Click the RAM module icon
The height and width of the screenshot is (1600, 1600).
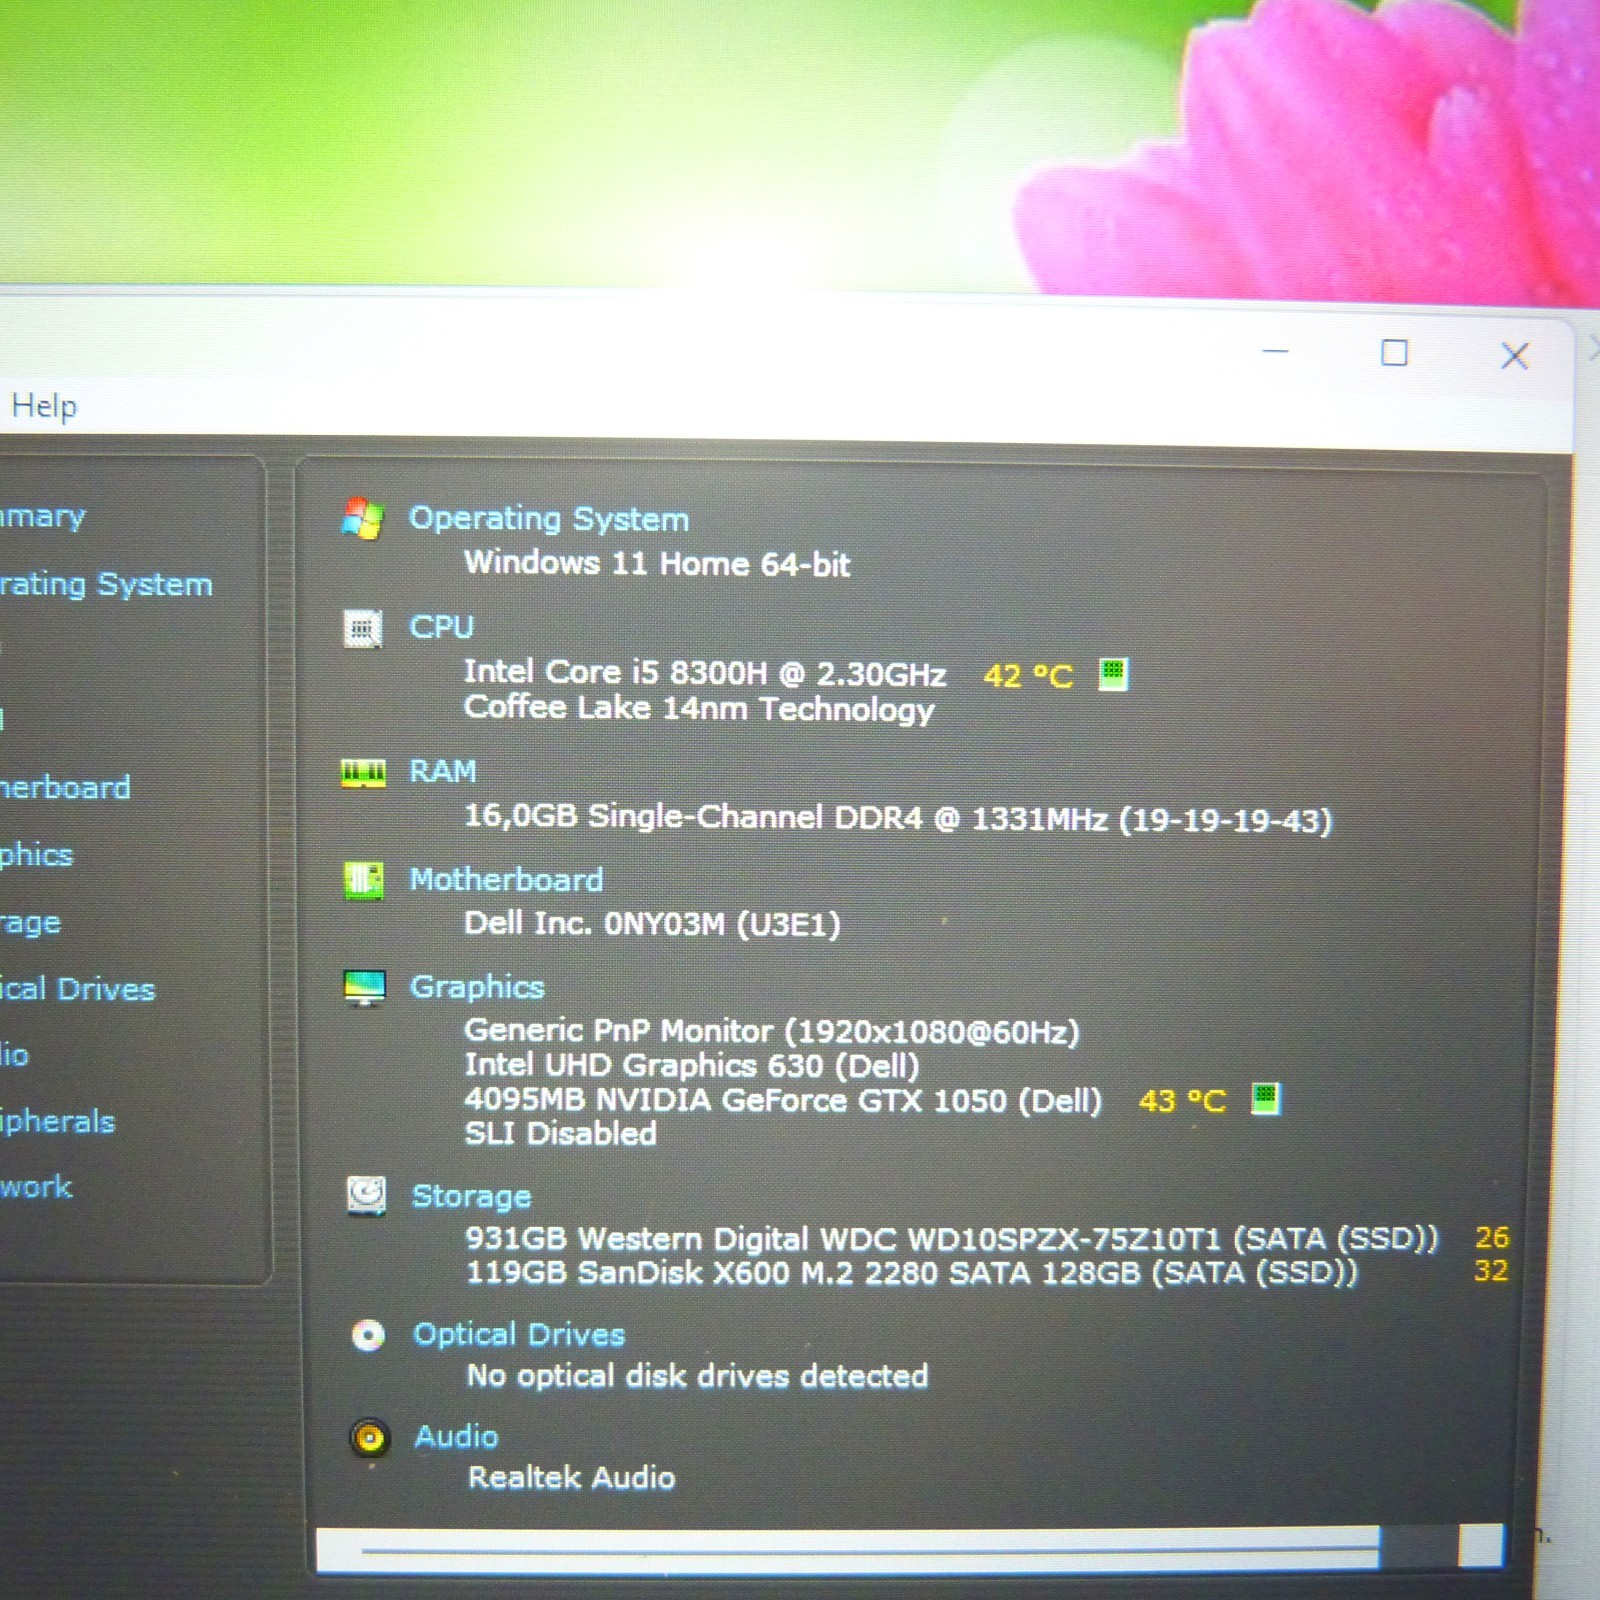pyautogui.click(x=363, y=773)
